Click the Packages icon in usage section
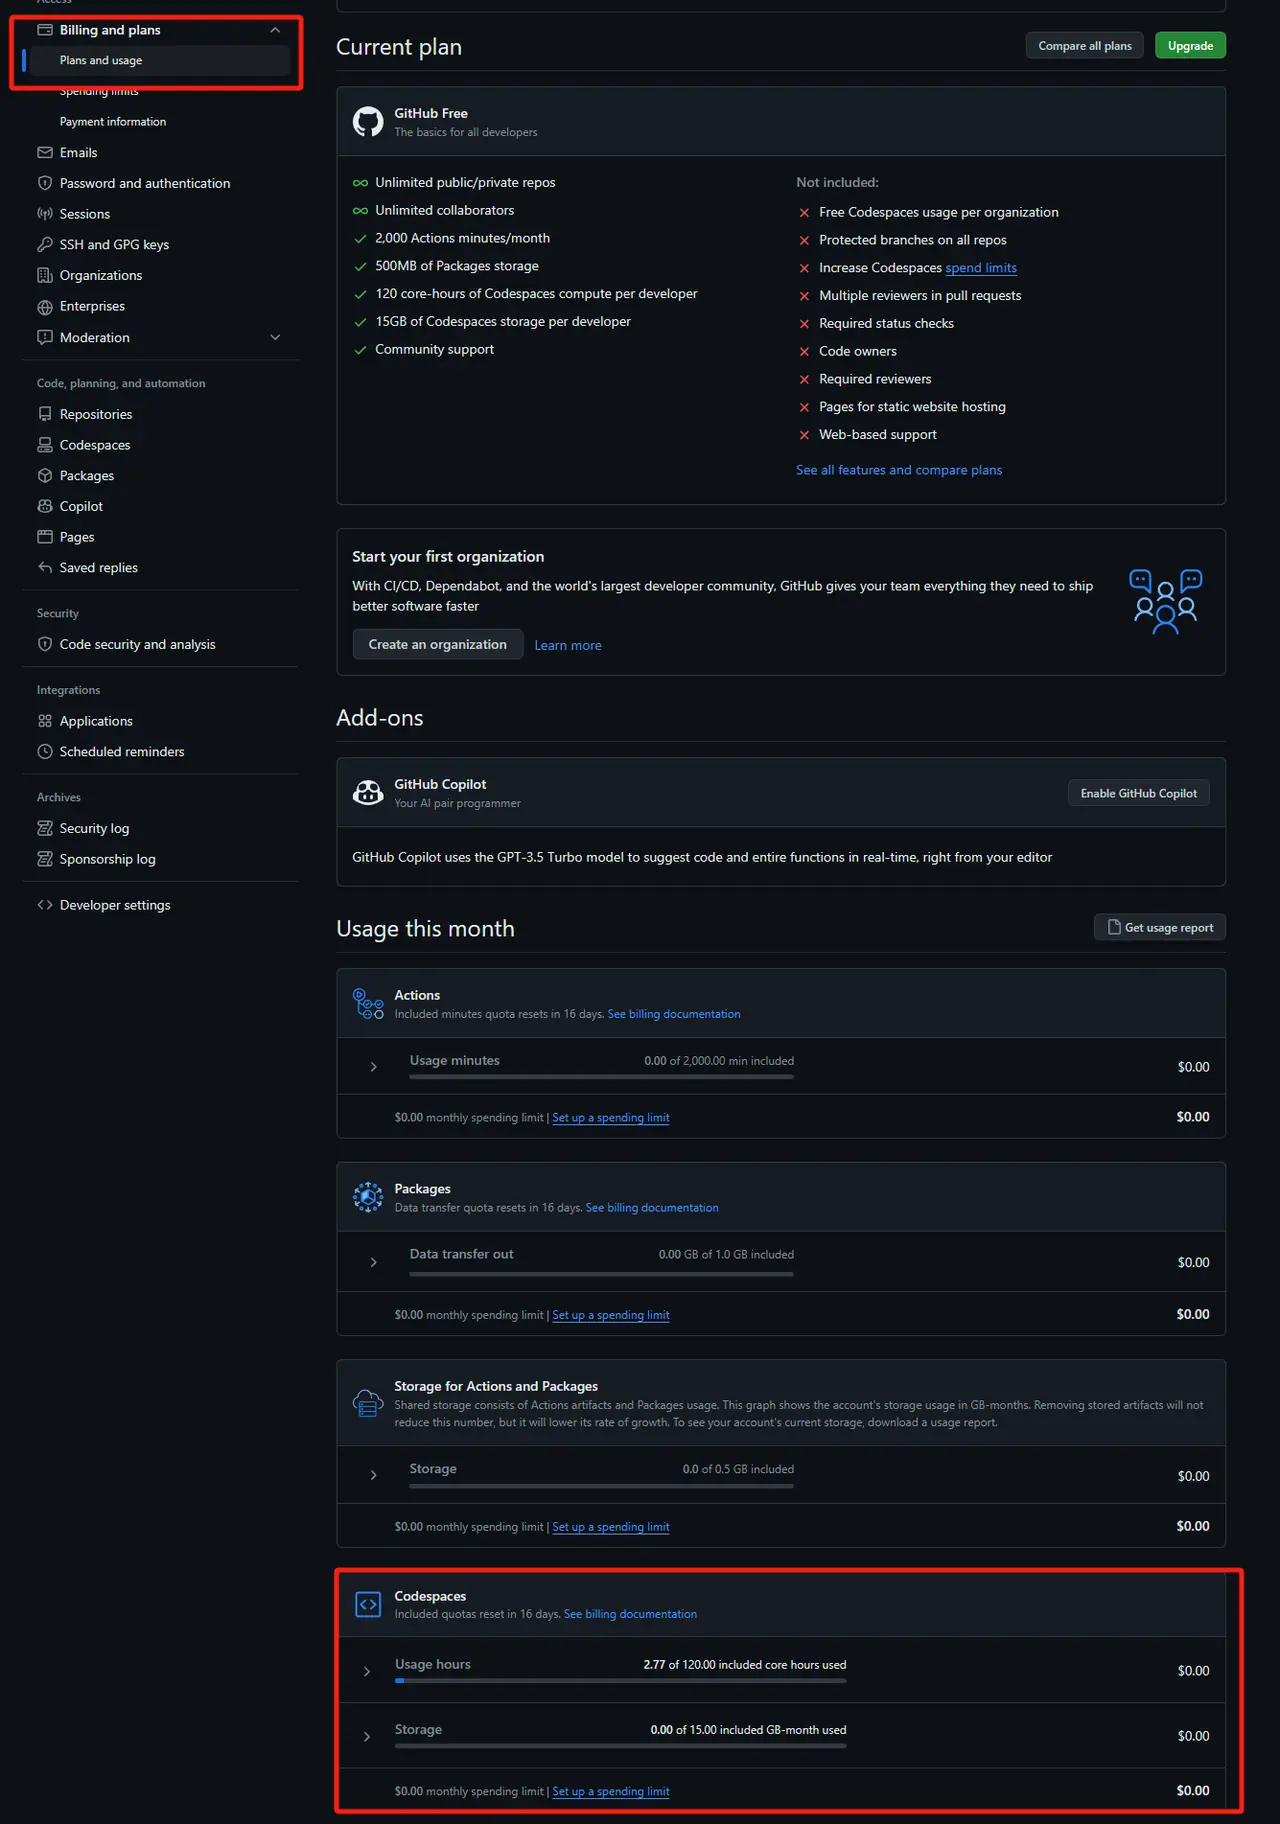 coord(368,1197)
